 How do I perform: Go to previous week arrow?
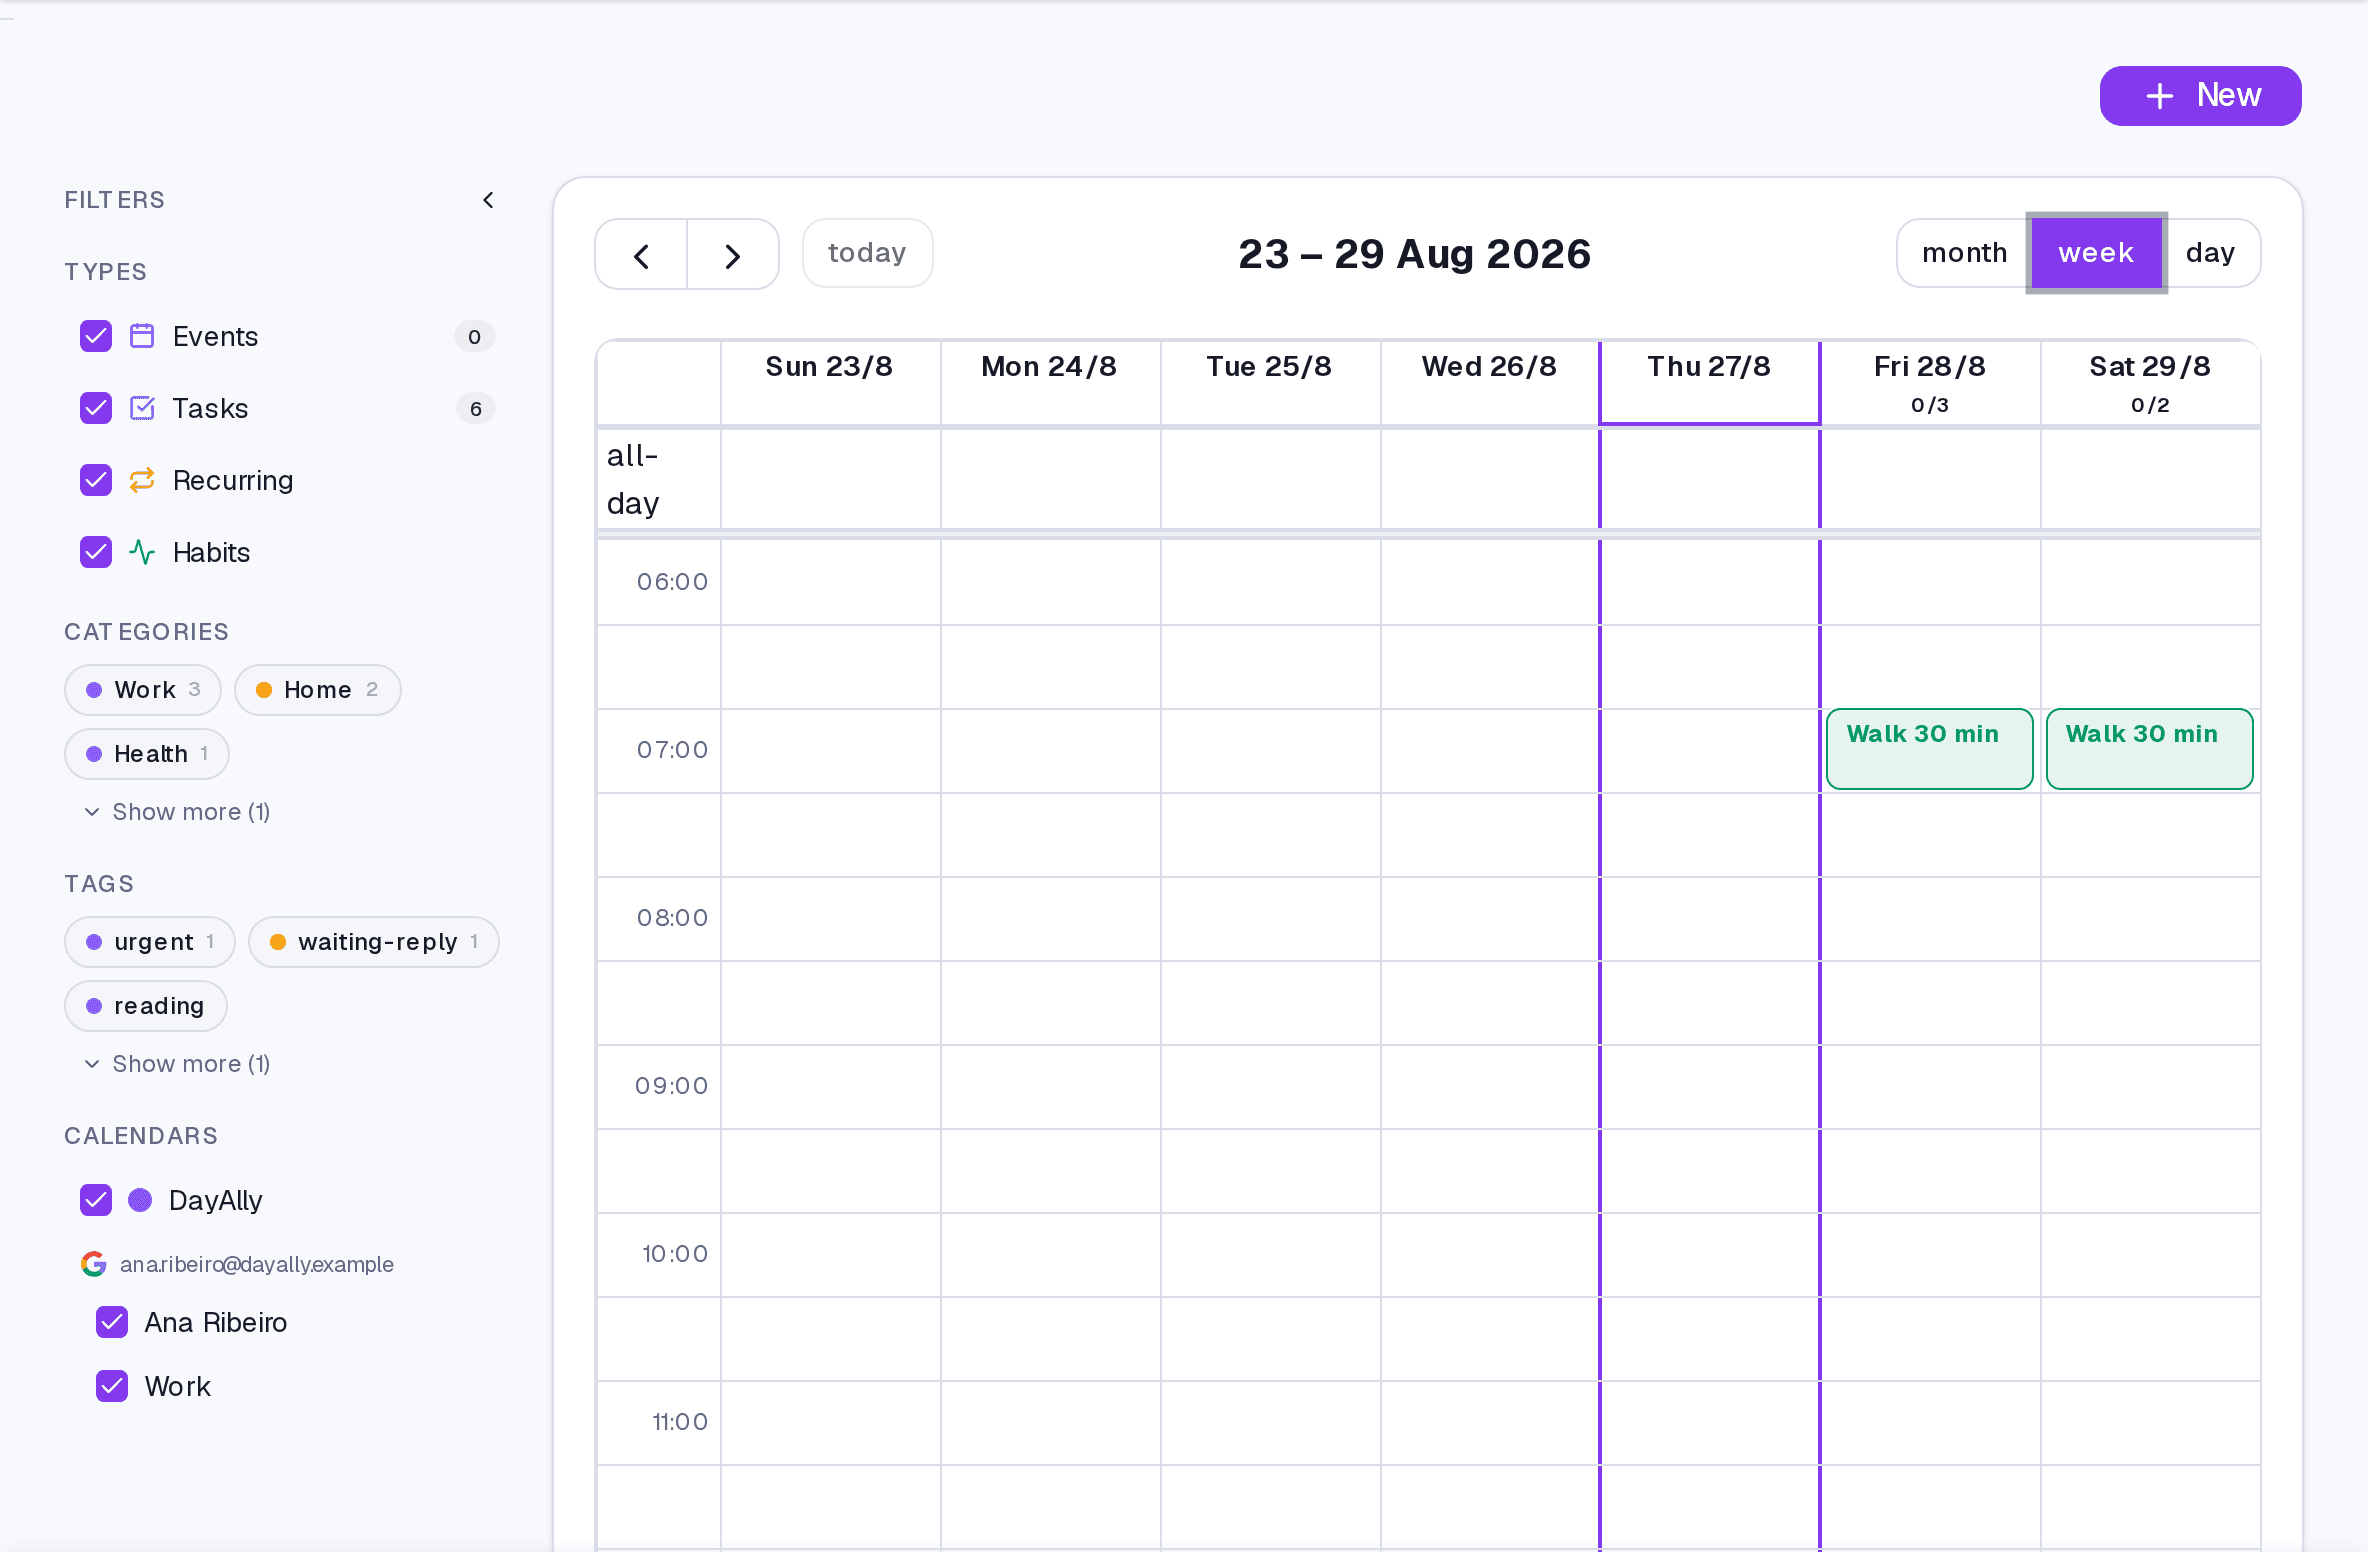(x=641, y=255)
